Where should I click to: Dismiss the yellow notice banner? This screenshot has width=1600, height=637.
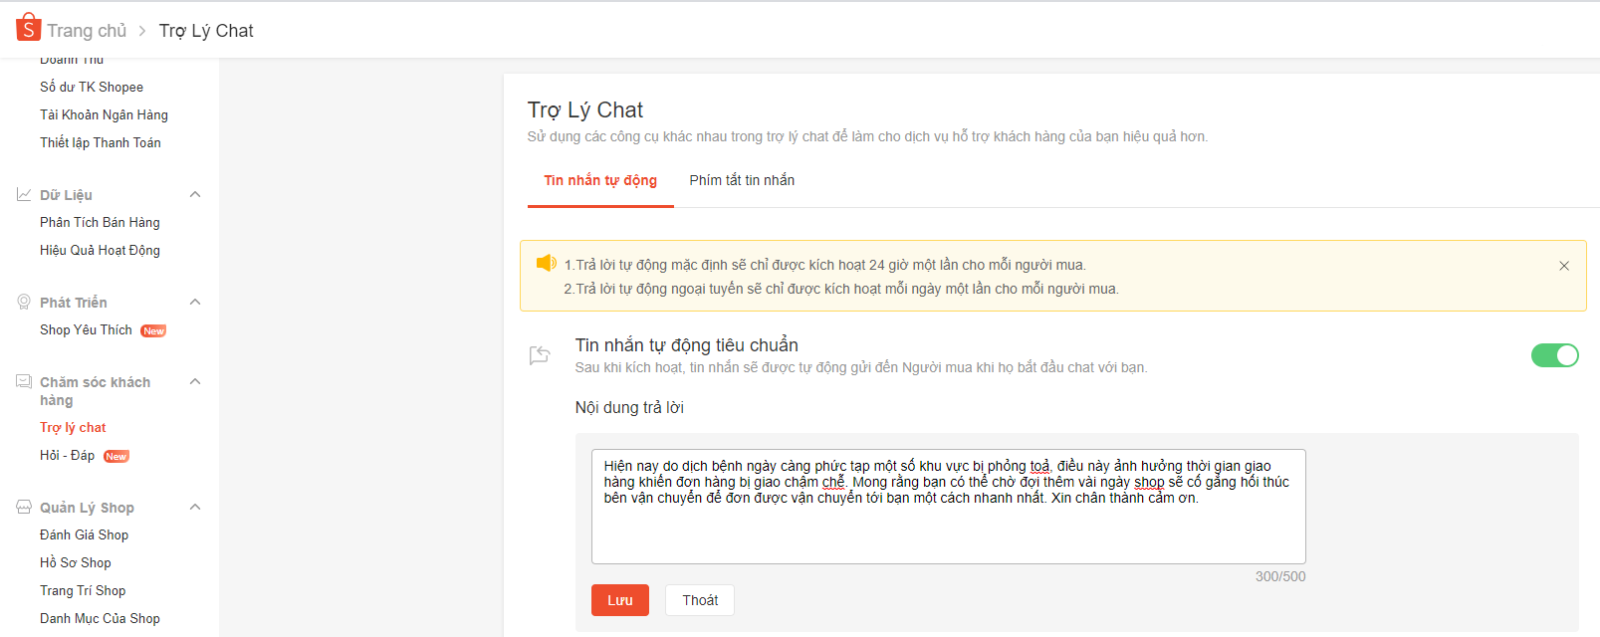1564,266
